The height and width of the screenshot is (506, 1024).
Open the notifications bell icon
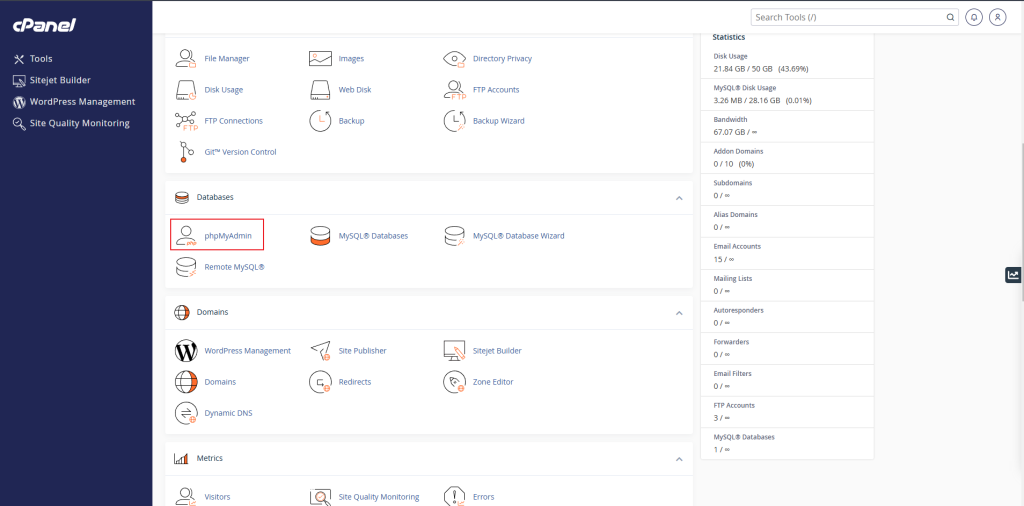[x=974, y=18]
